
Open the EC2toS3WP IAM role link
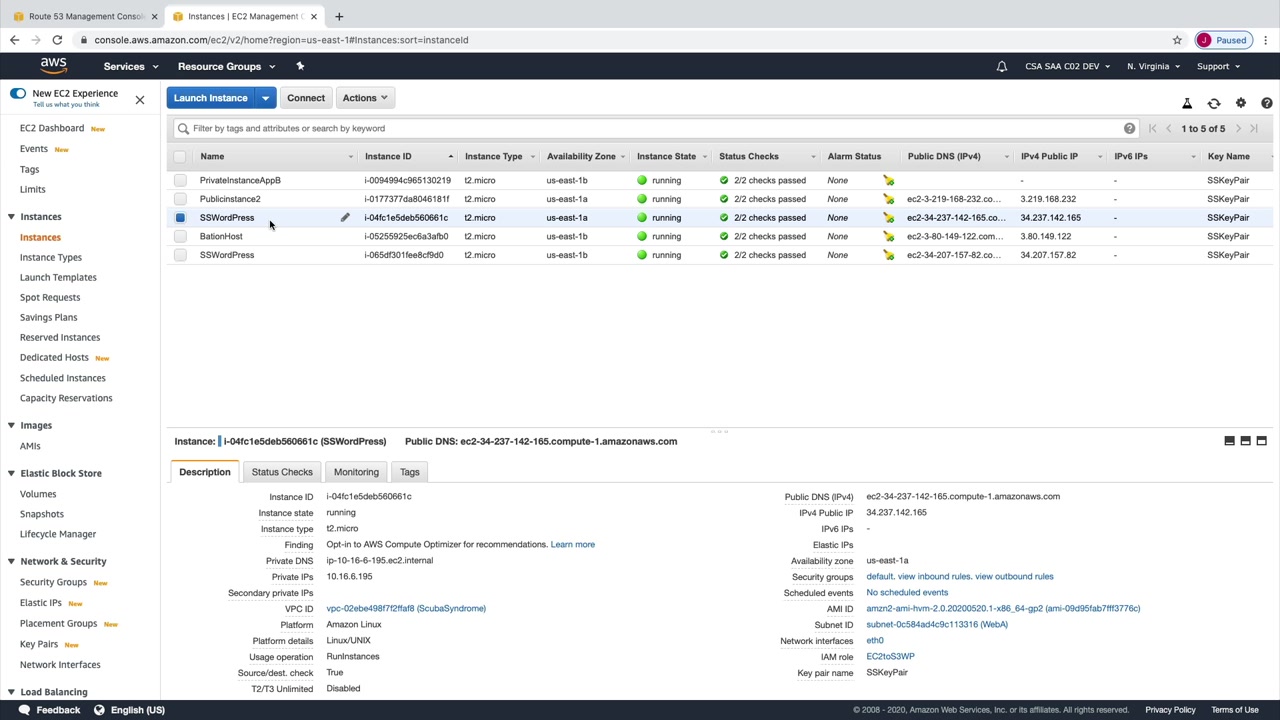point(890,657)
